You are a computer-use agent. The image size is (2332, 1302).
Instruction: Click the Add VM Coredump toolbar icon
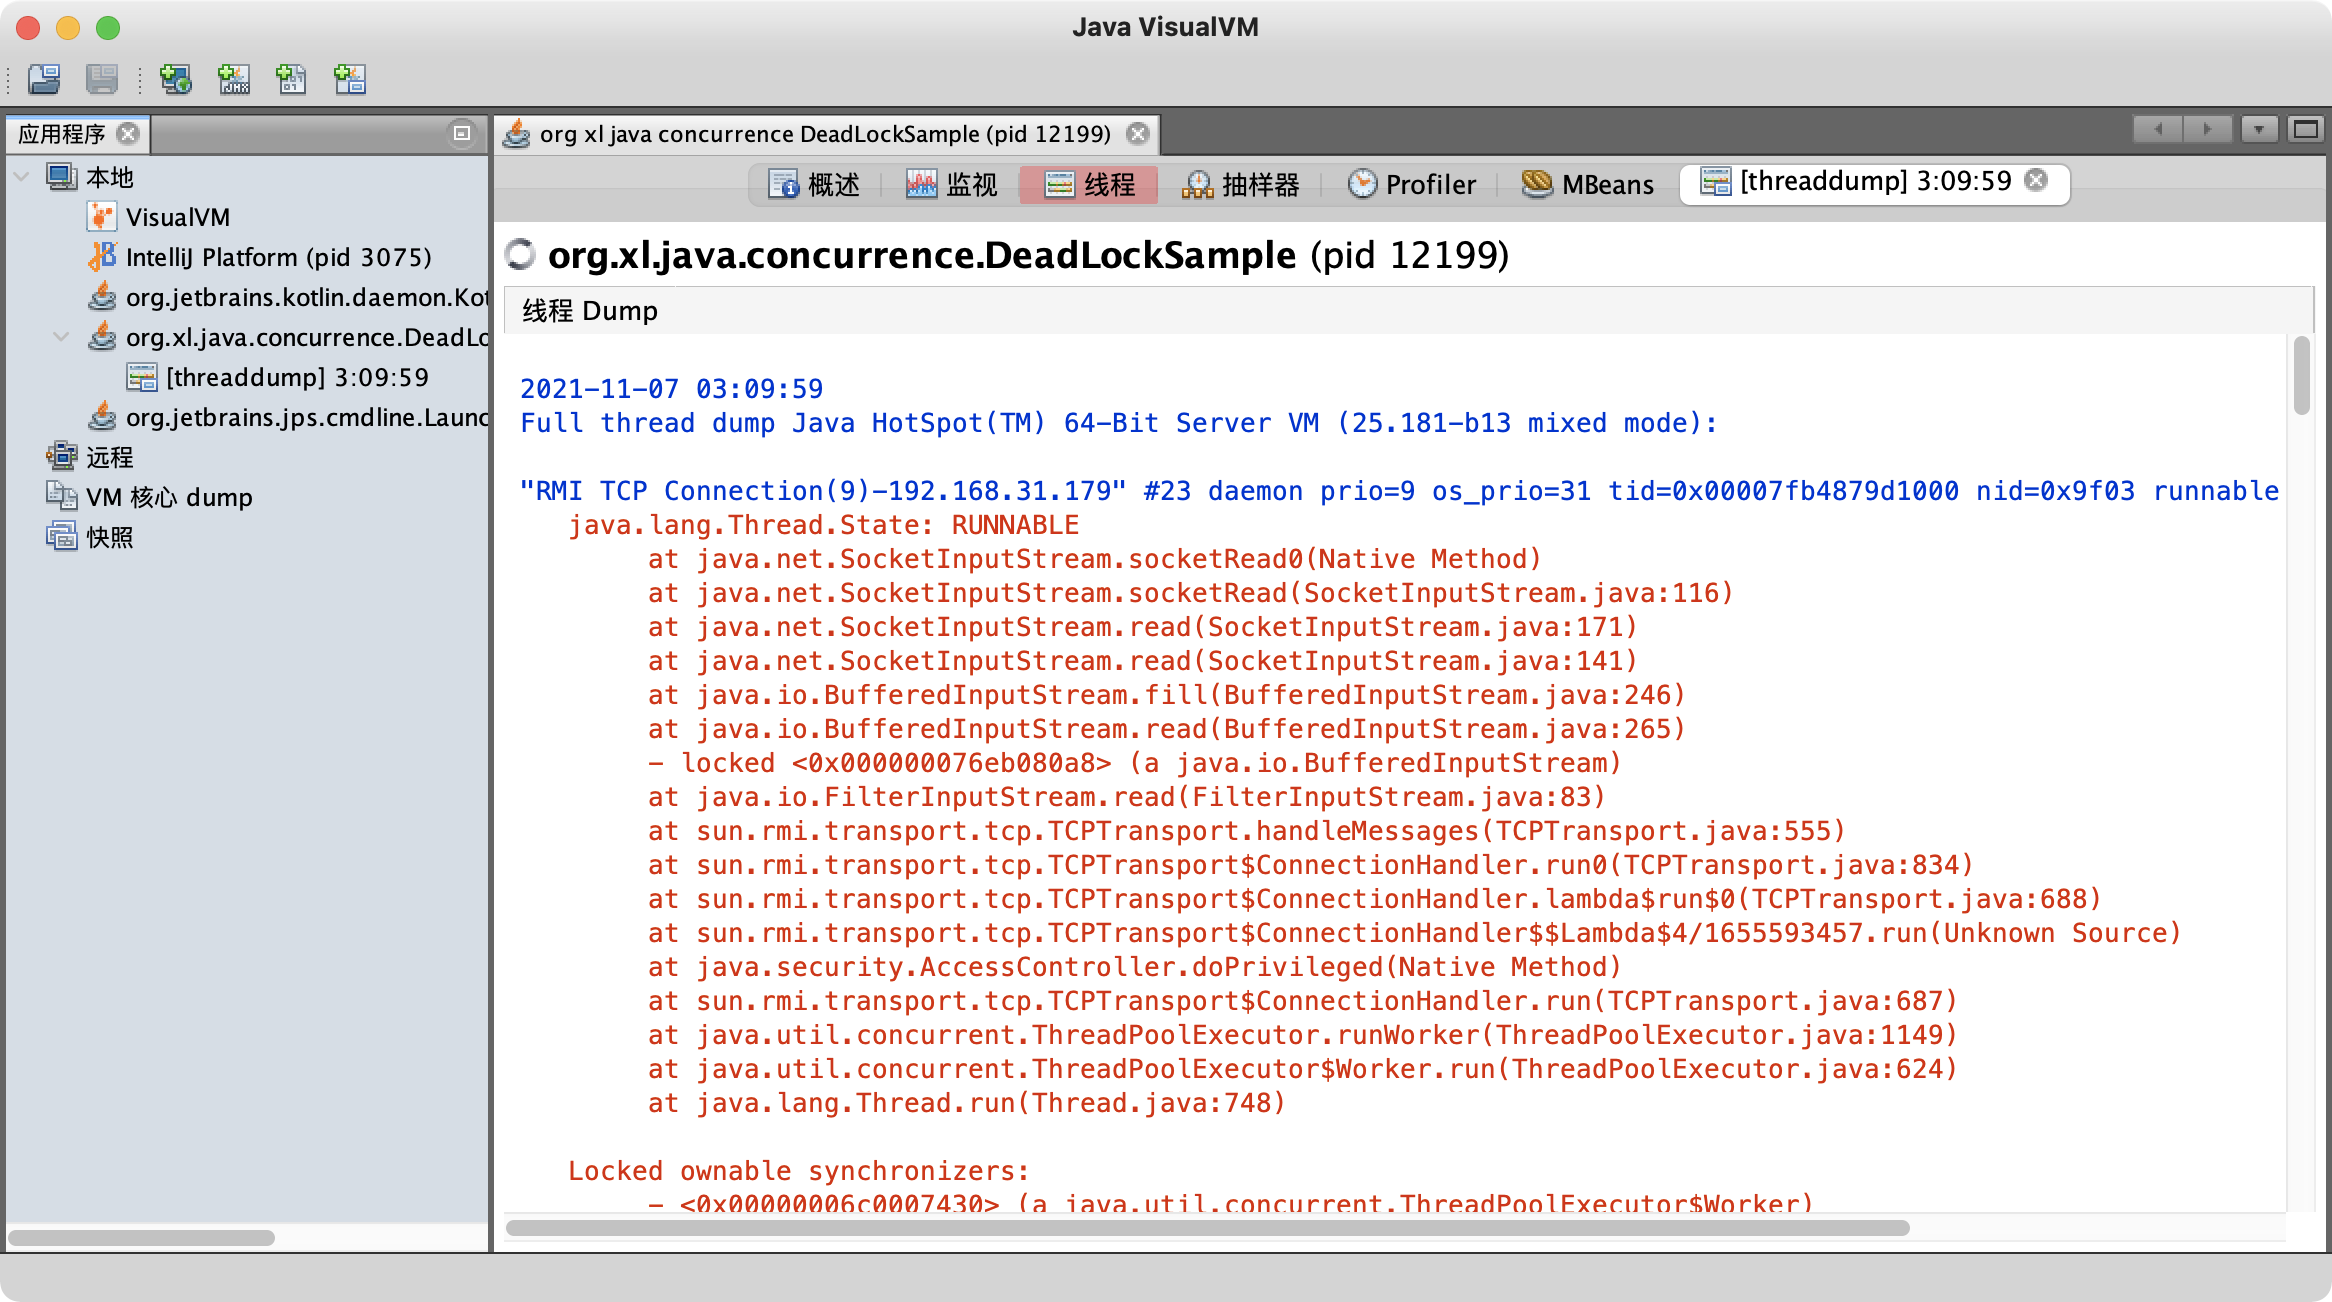point(291,79)
